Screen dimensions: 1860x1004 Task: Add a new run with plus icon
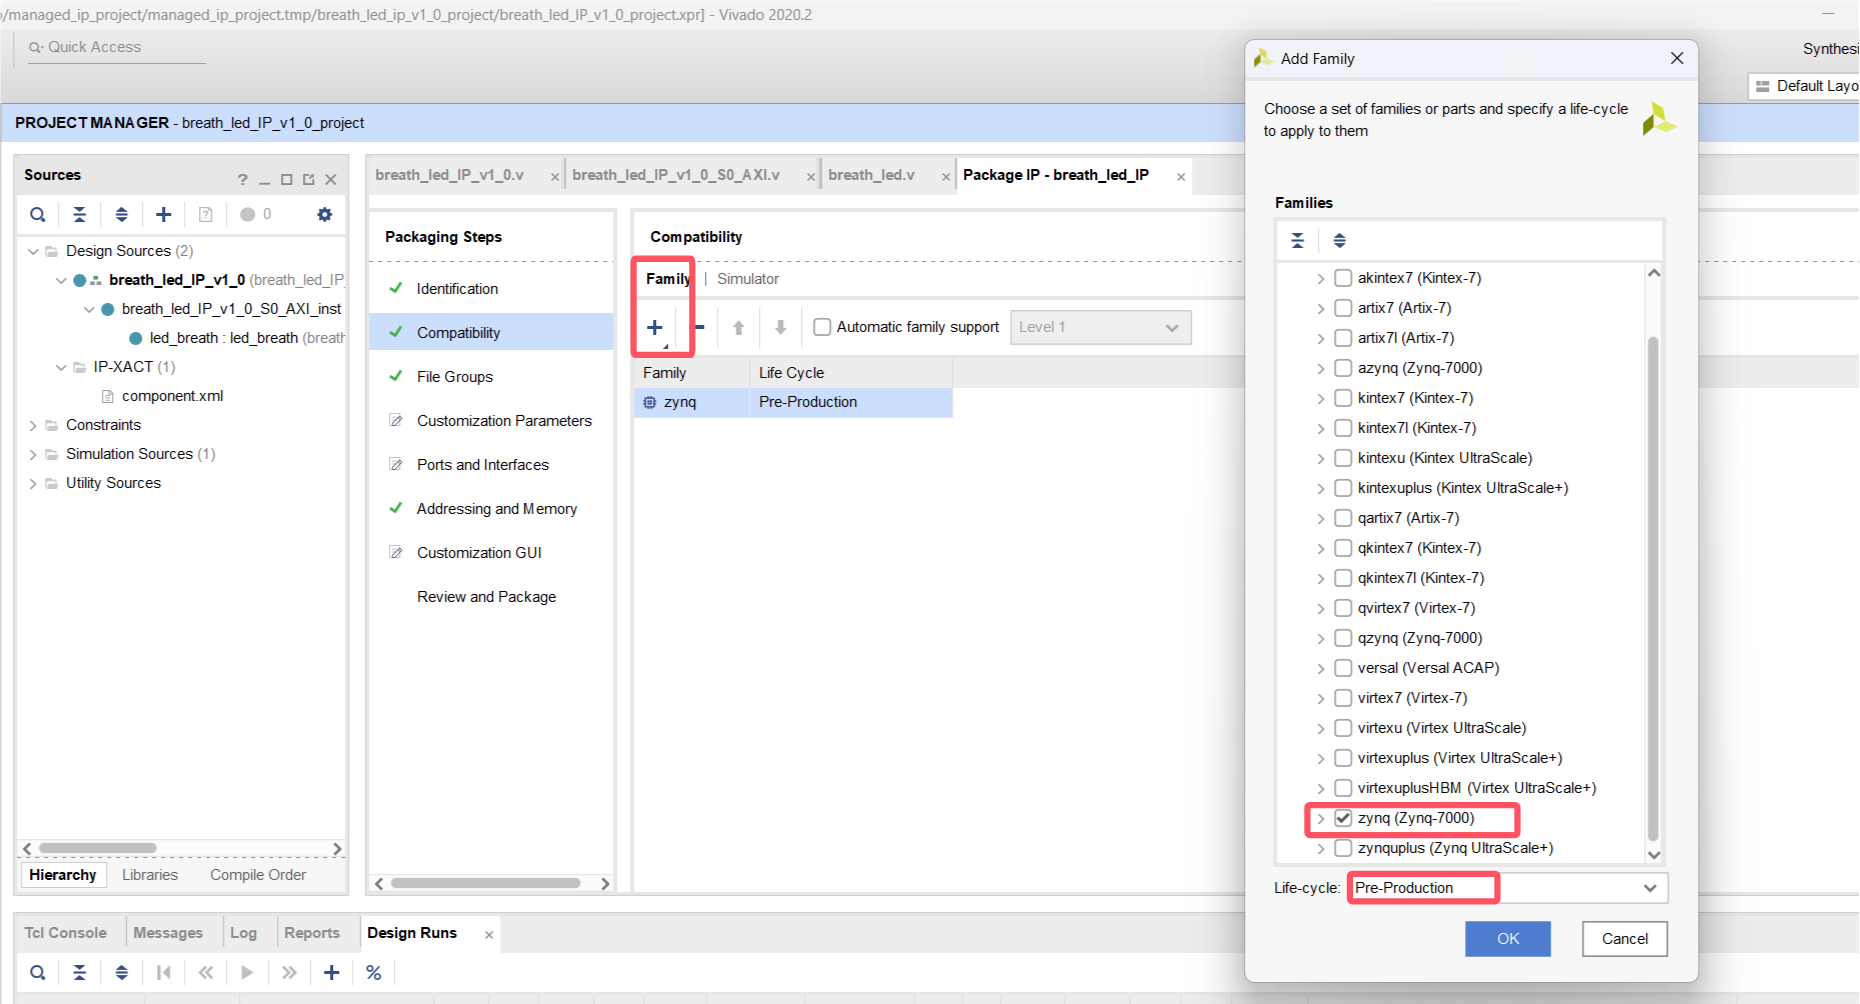point(332,972)
